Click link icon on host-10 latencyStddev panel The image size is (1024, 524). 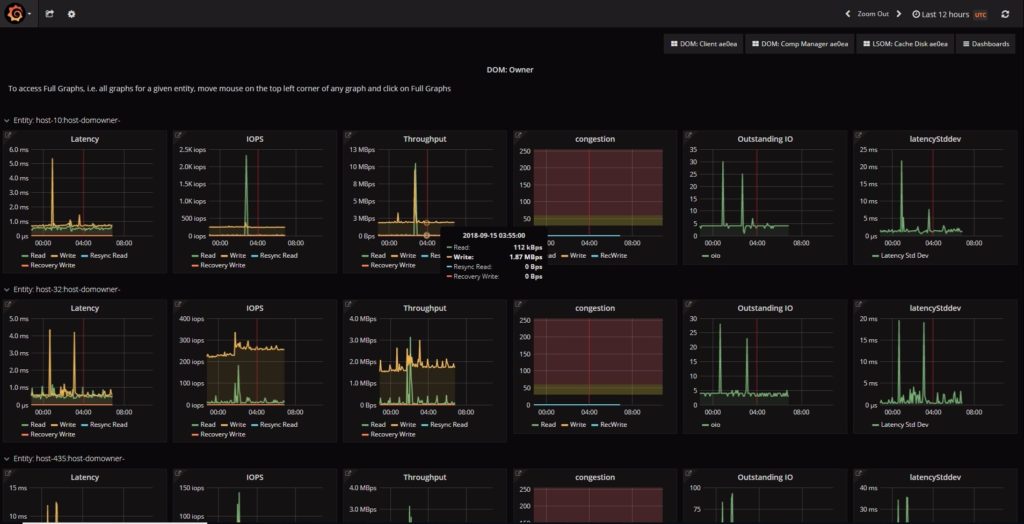(859, 135)
